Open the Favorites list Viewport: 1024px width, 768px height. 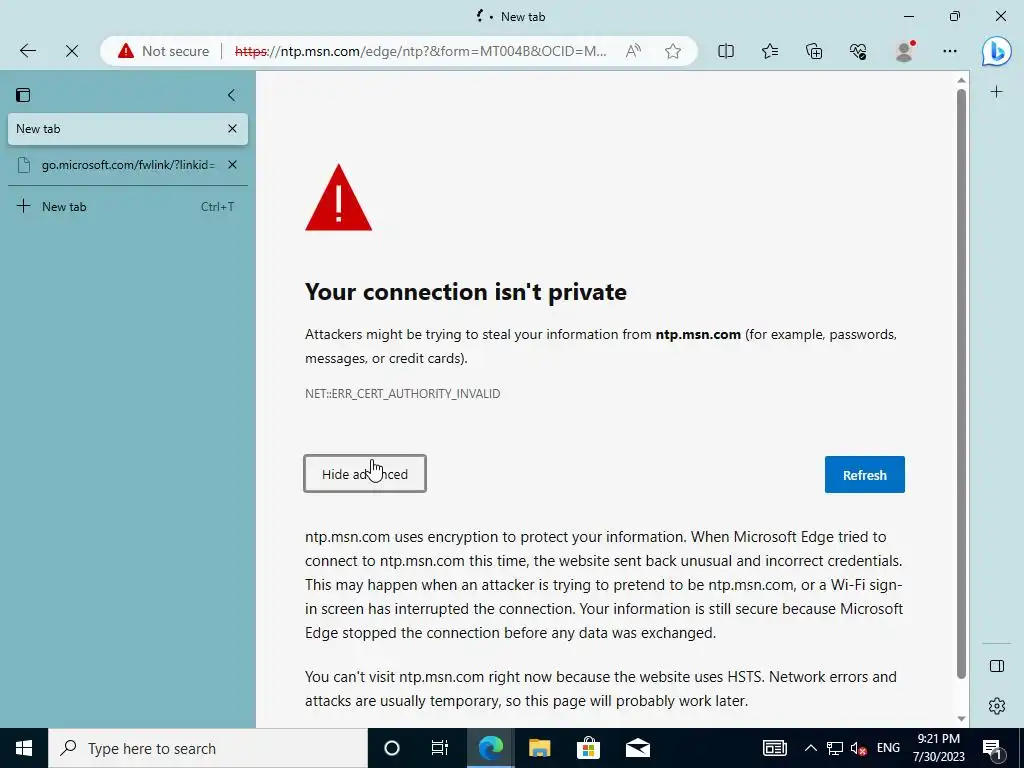point(770,51)
